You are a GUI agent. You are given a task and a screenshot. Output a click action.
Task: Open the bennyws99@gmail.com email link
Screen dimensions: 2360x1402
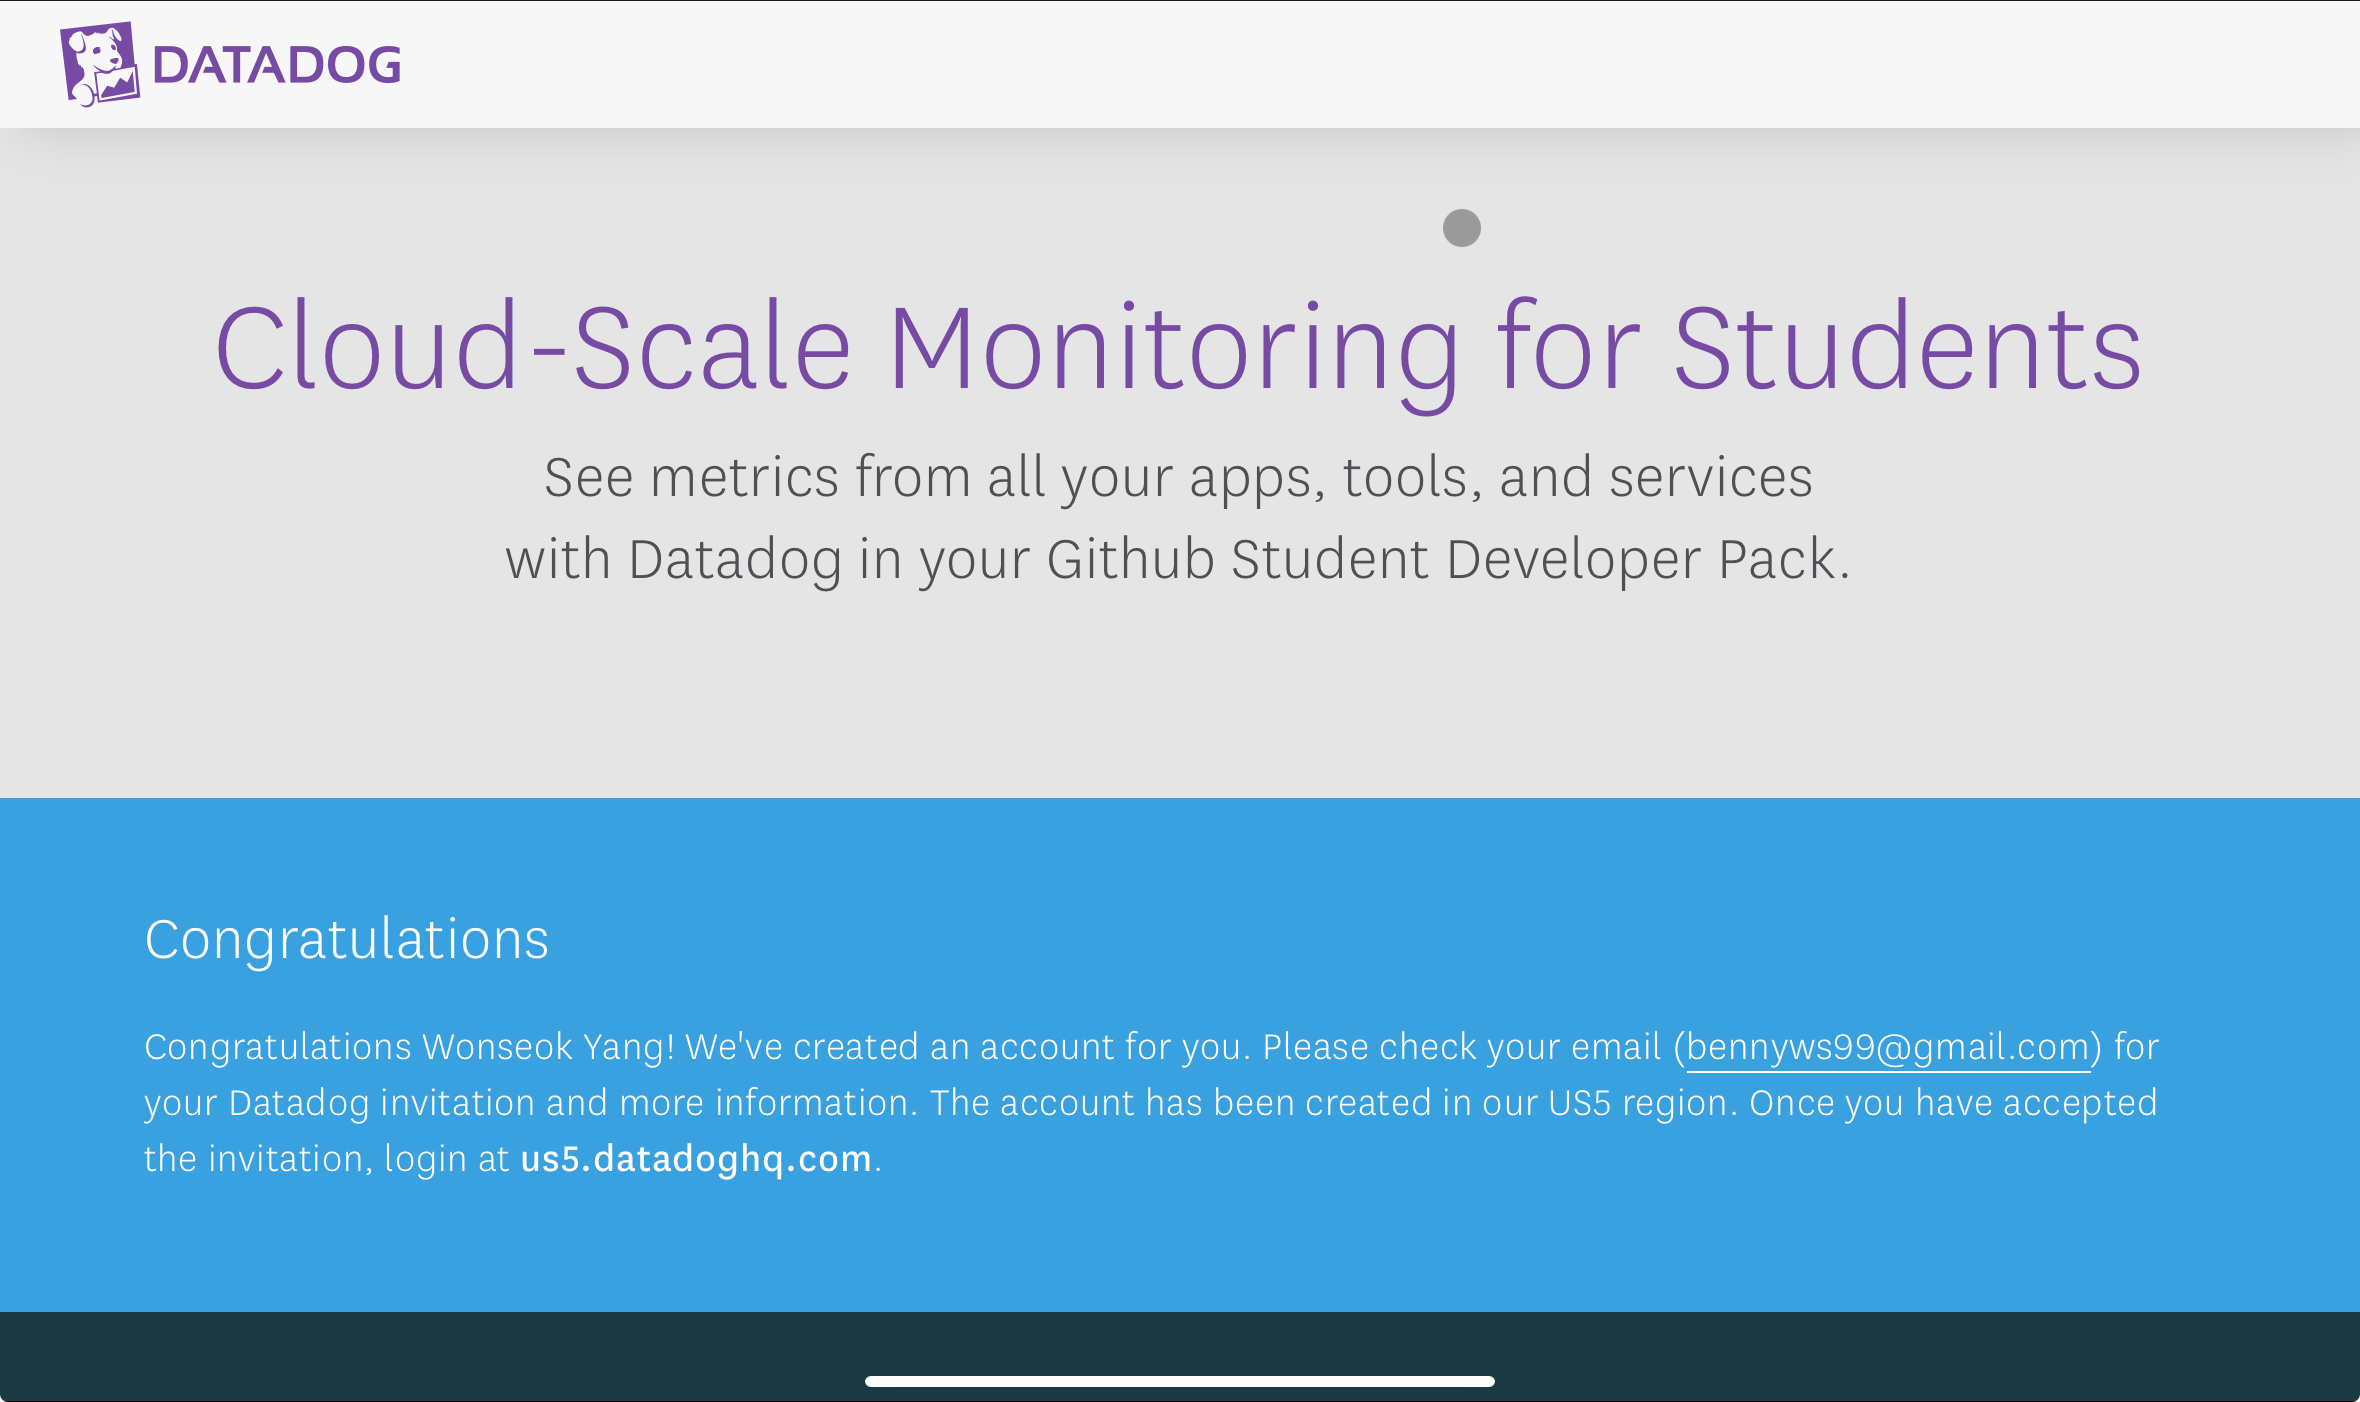[x=1888, y=1047]
